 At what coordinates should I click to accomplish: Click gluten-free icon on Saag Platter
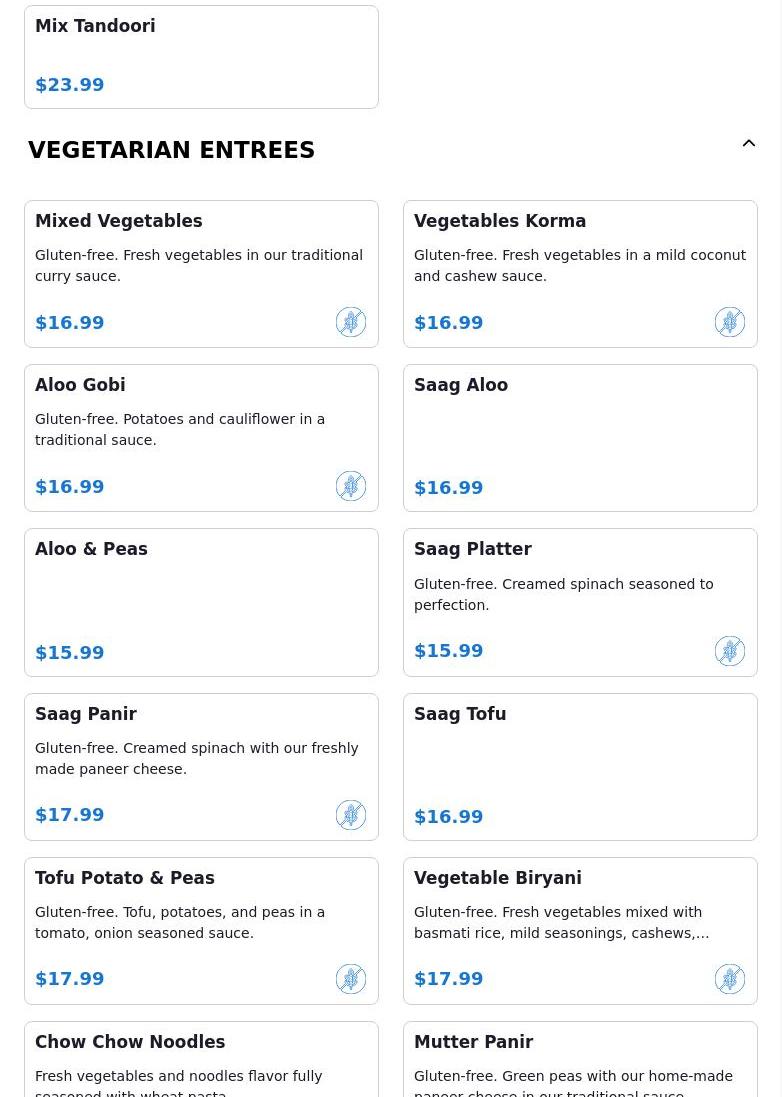(730, 651)
